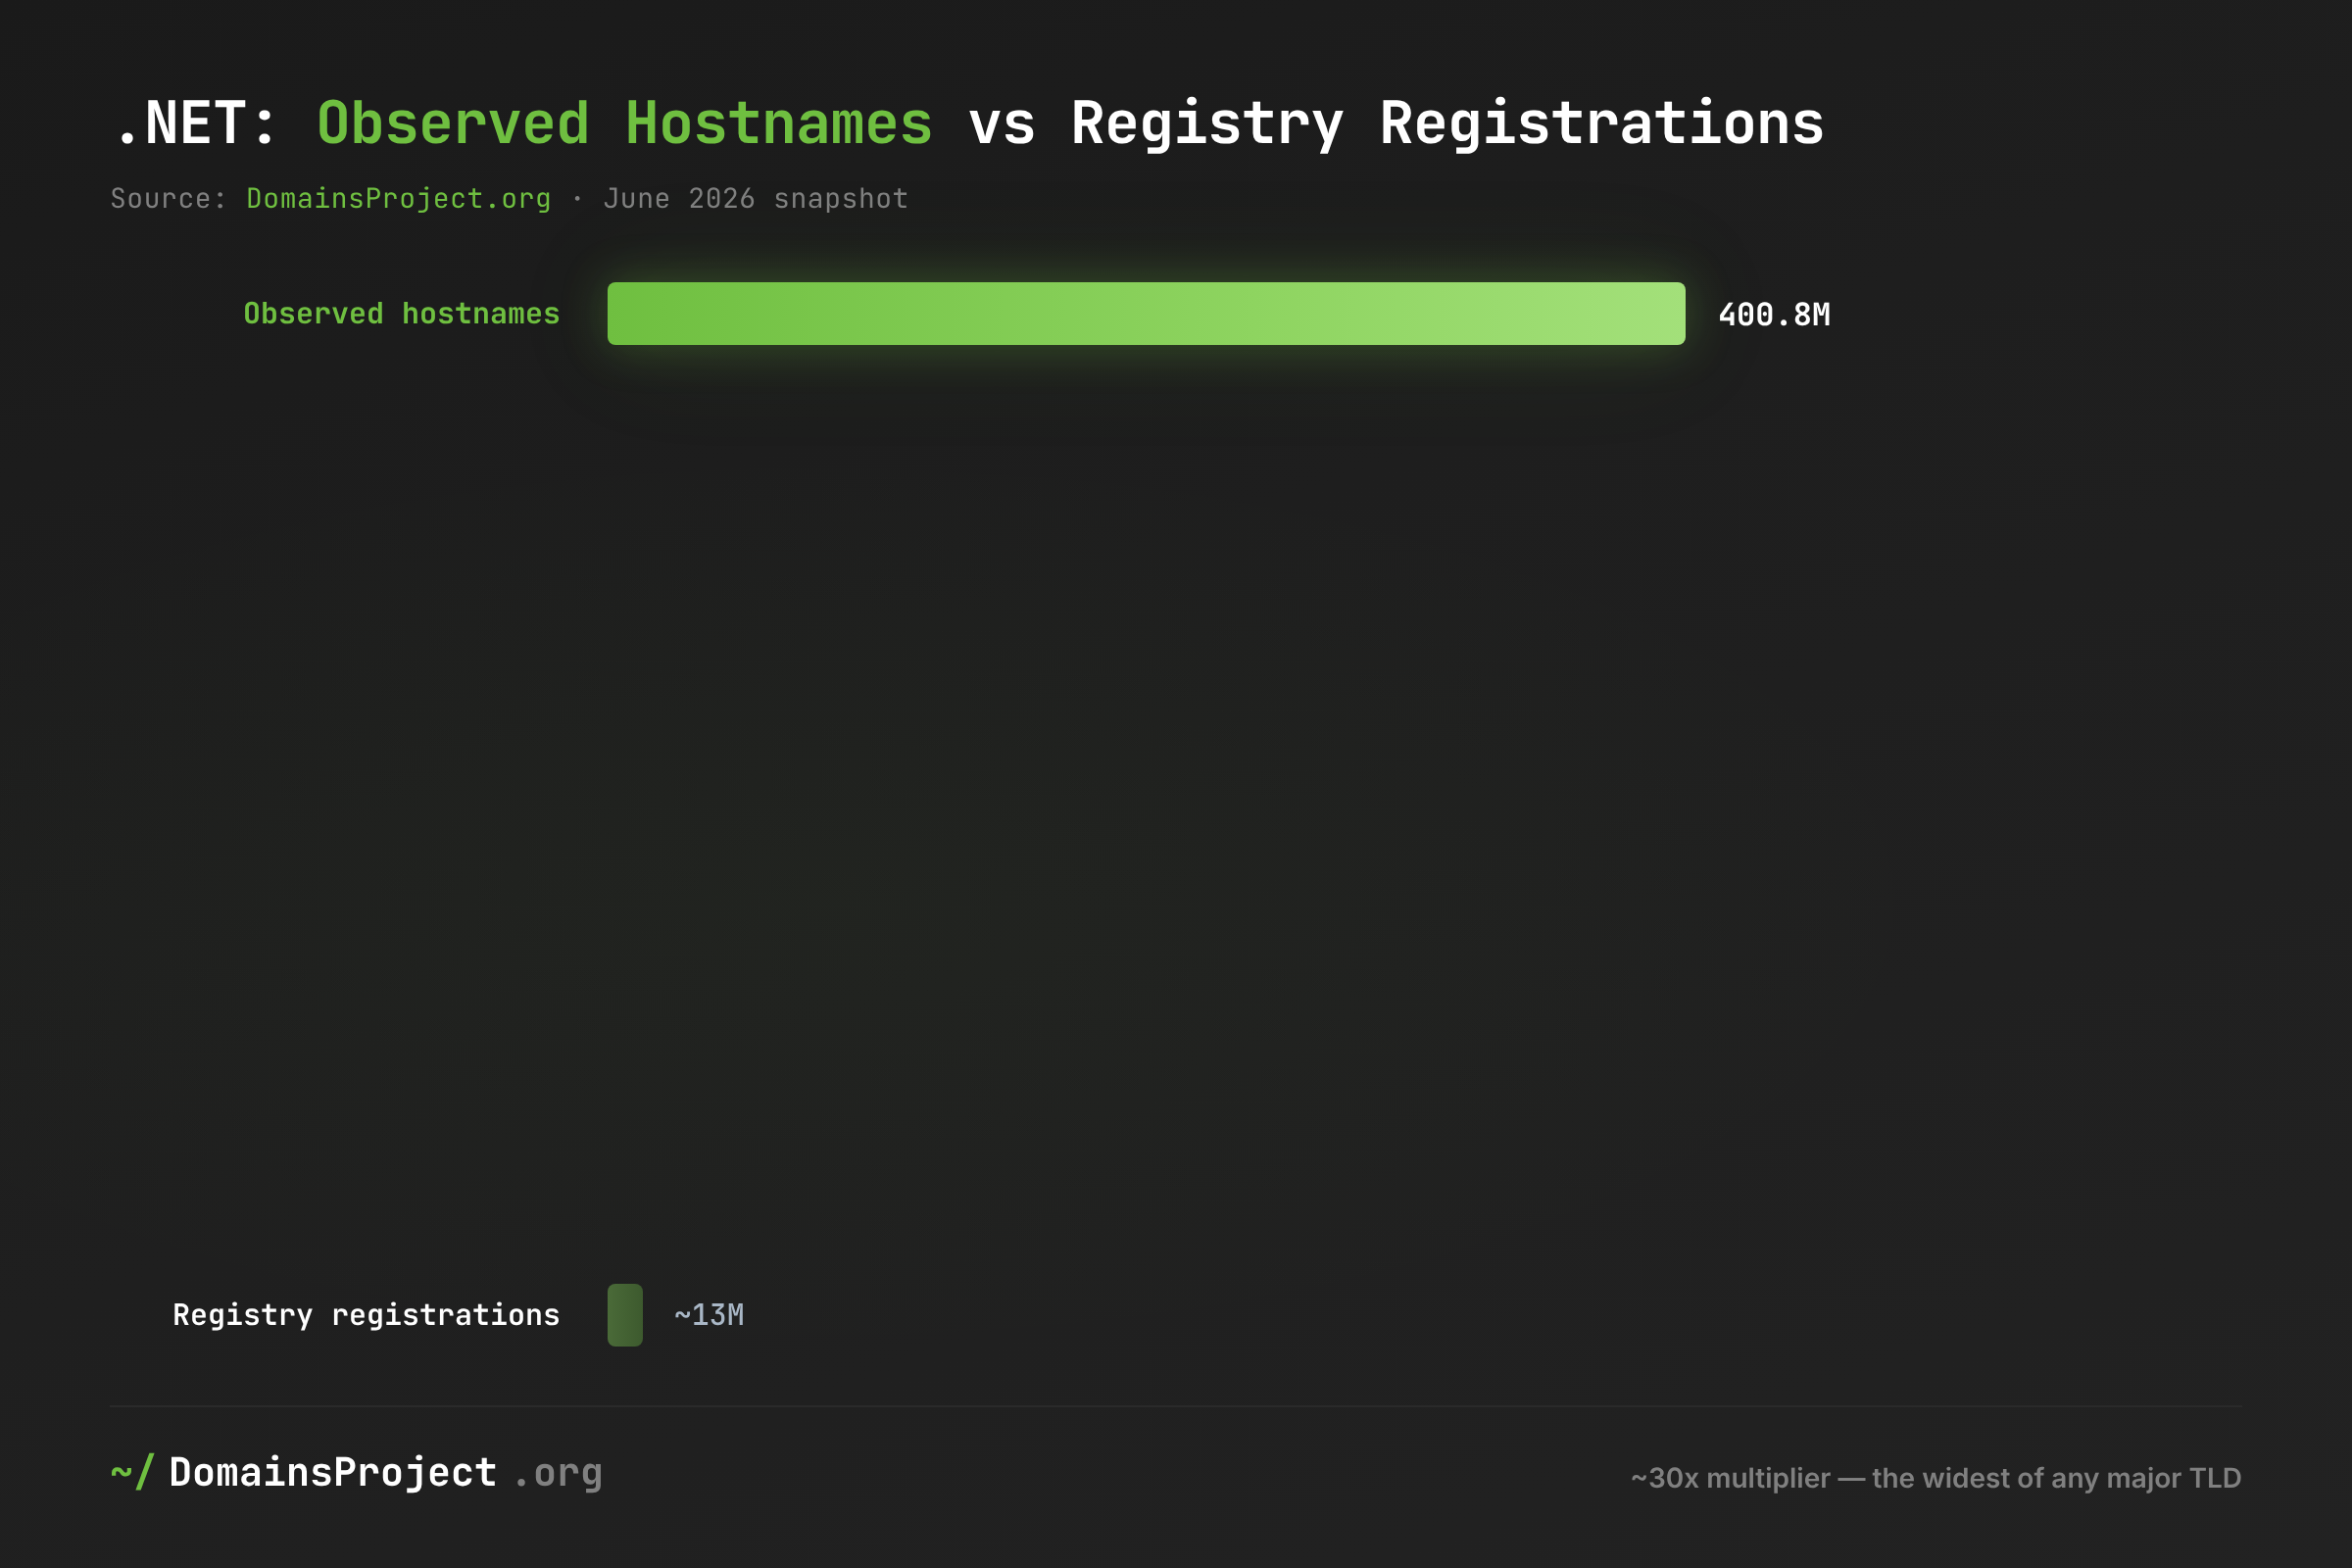Click the ~/ logo symbol in footer
Image resolution: width=2352 pixels, height=1568 pixels.
pyautogui.click(x=132, y=1473)
